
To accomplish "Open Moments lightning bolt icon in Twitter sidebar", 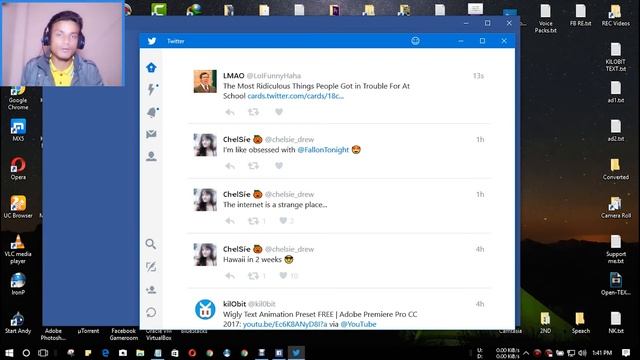I will pyautogui.click(x=151, y=89).
